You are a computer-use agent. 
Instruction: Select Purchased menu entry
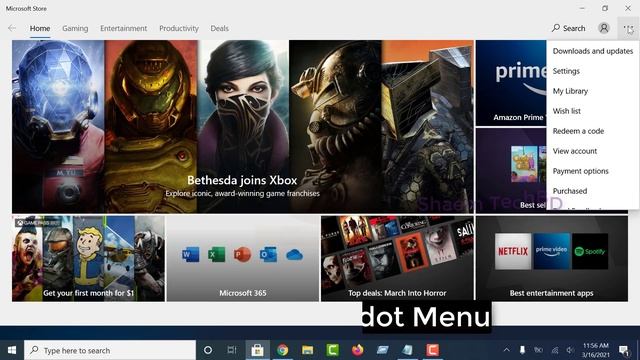pos(593,191)
